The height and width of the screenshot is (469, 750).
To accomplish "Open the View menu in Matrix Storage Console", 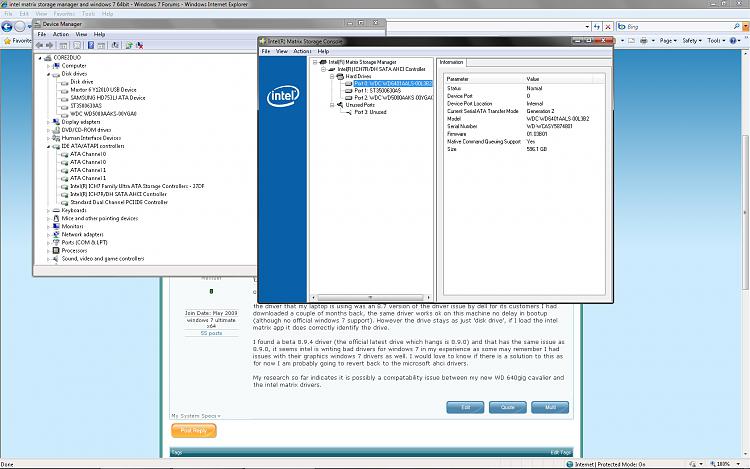I will (x=282, y=51).
